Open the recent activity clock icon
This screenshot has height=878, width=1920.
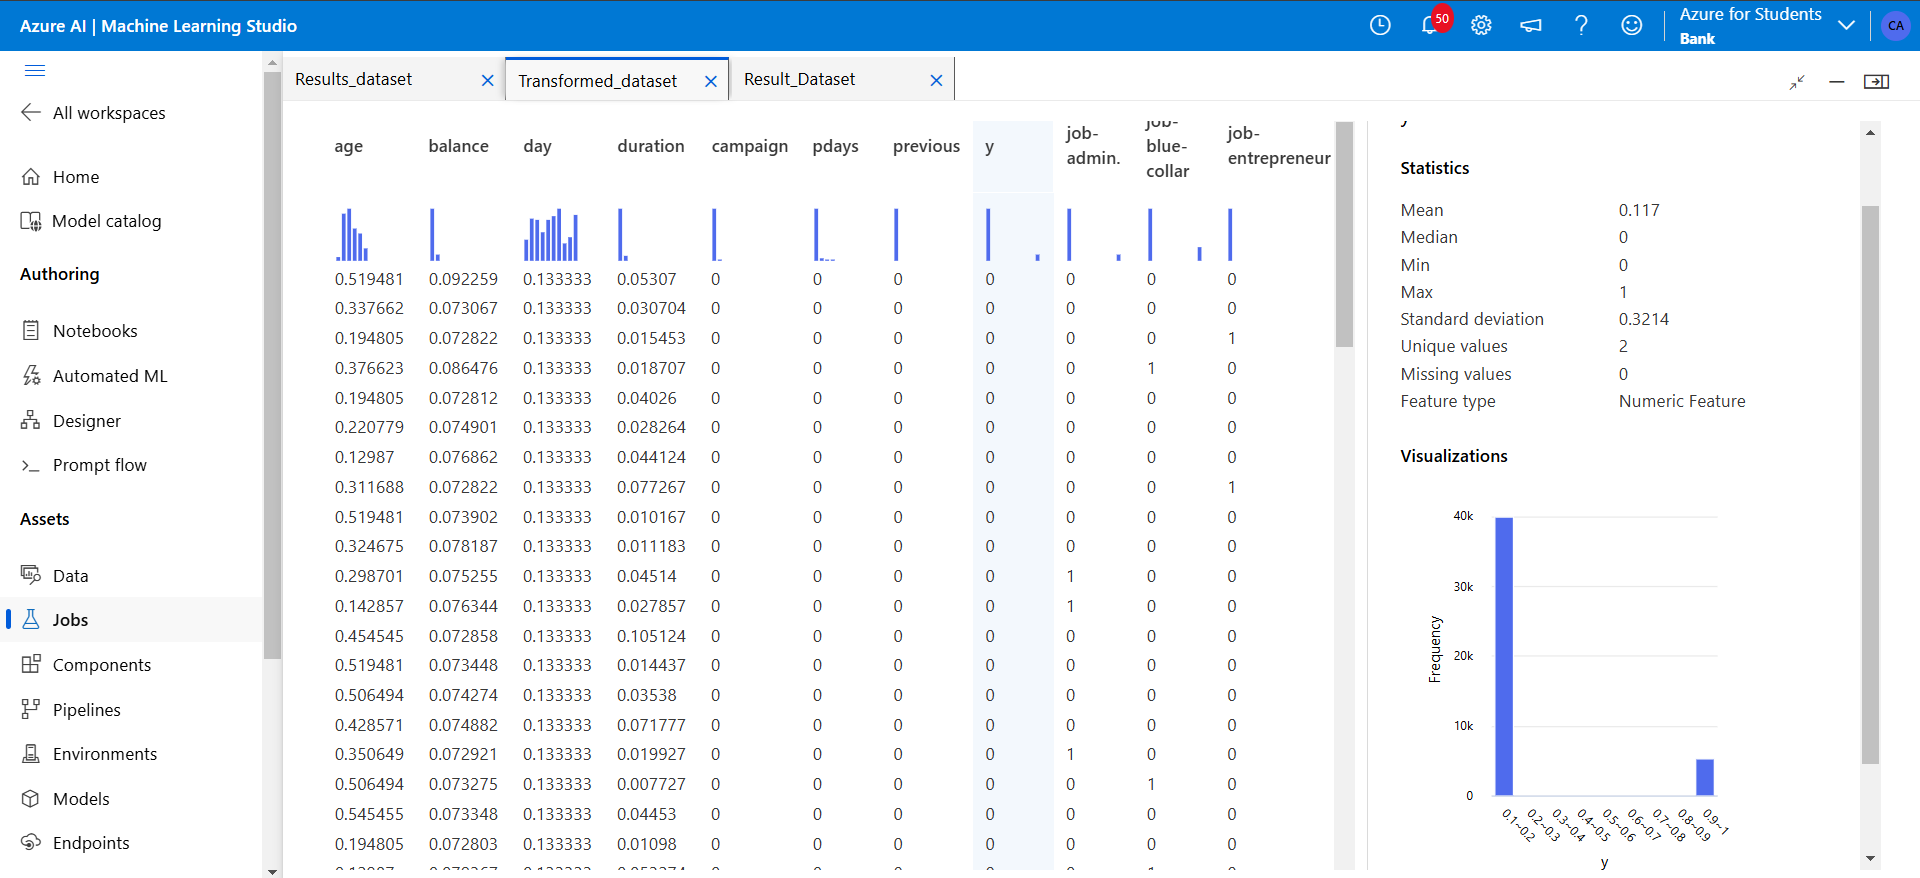point(1380,25)
